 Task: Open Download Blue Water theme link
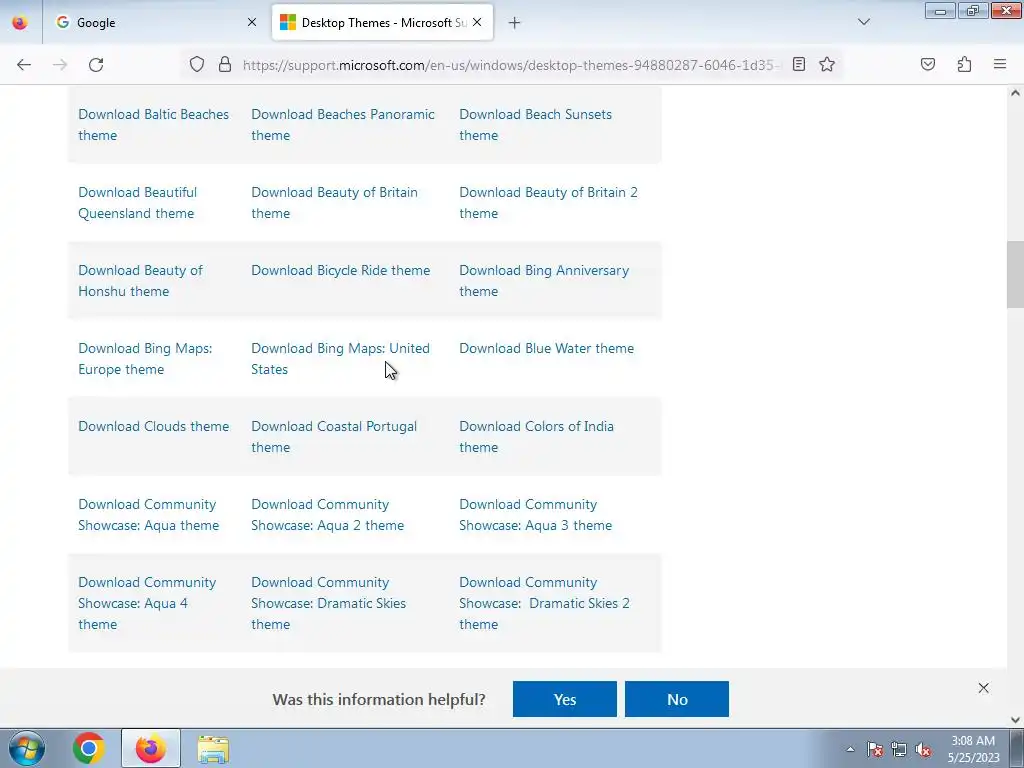(547, 348)
